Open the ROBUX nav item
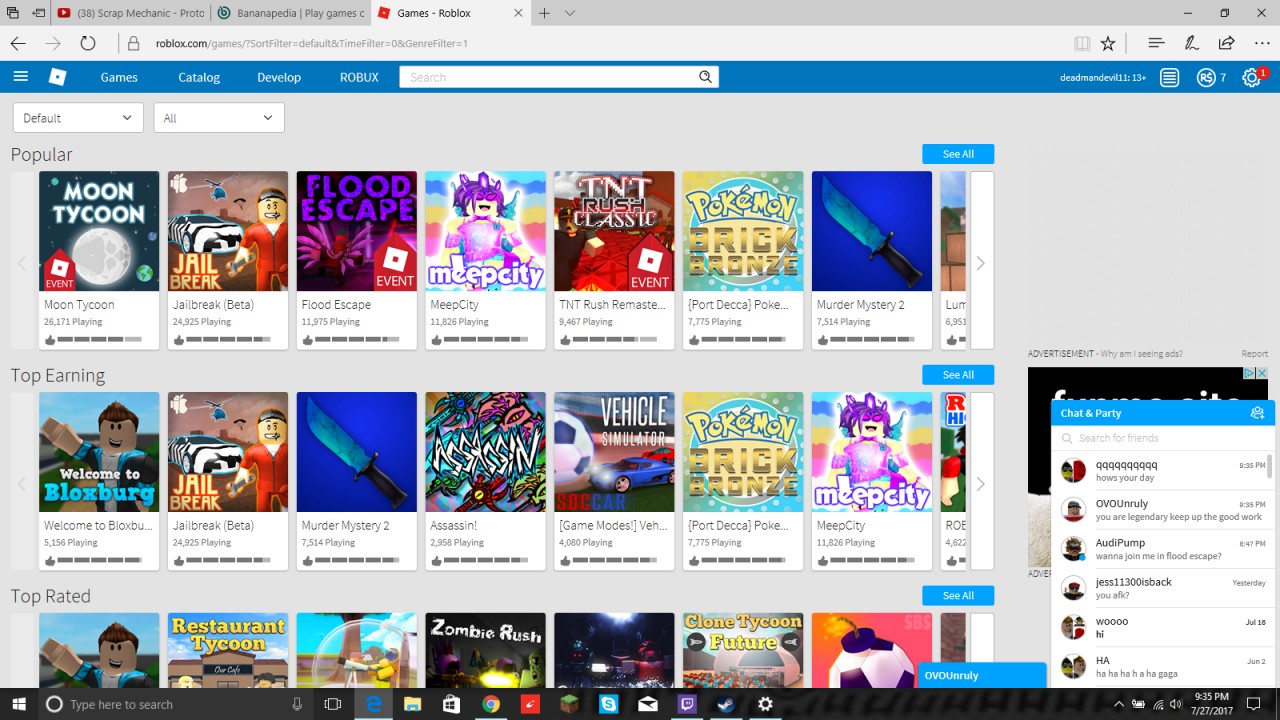This screenshot has height=720, width=1280. pyautogui.click(x=359, y=77)
